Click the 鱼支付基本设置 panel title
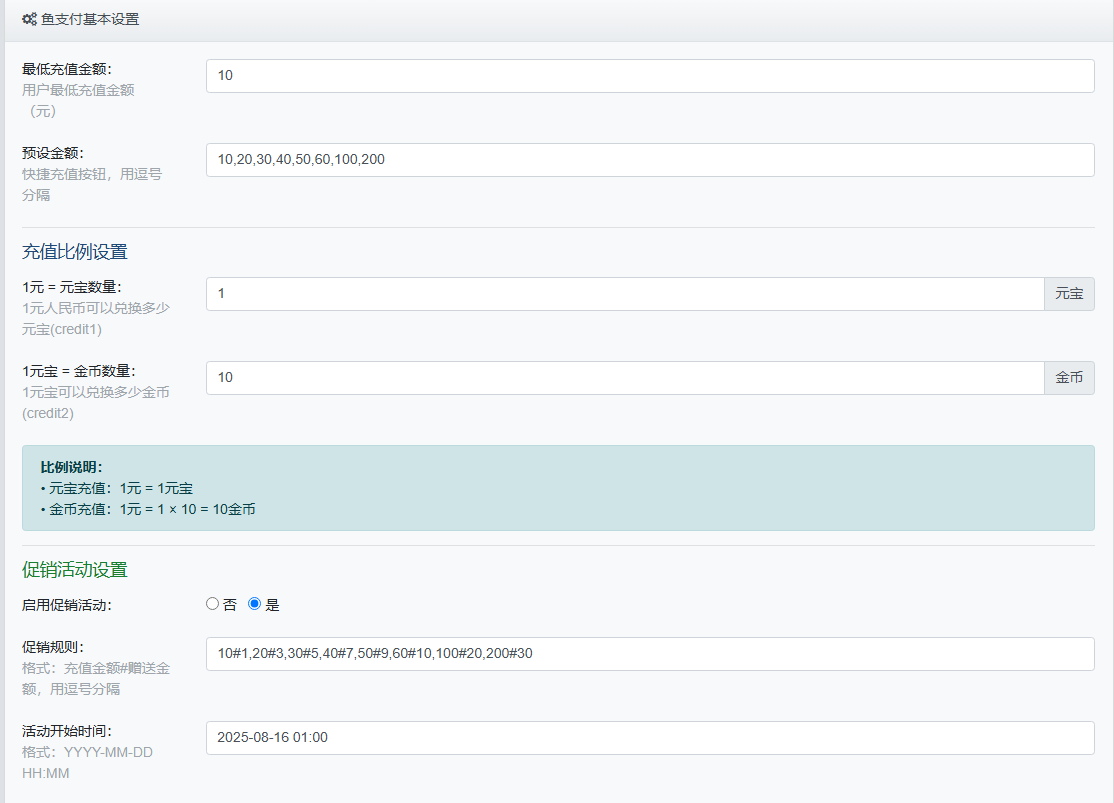This screenshot has height=803, width=1114. tap(90, 19)
